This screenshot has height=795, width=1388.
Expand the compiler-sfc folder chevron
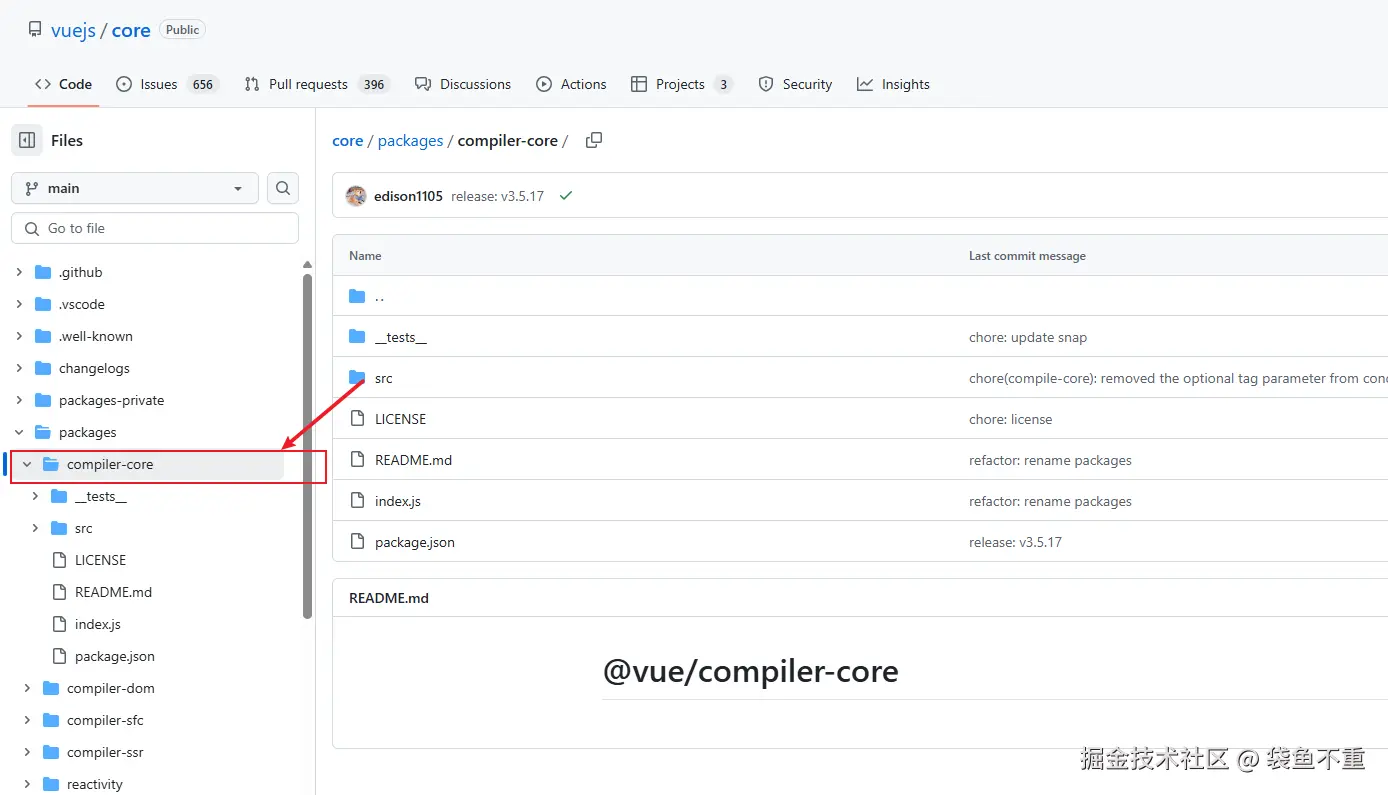27,720
